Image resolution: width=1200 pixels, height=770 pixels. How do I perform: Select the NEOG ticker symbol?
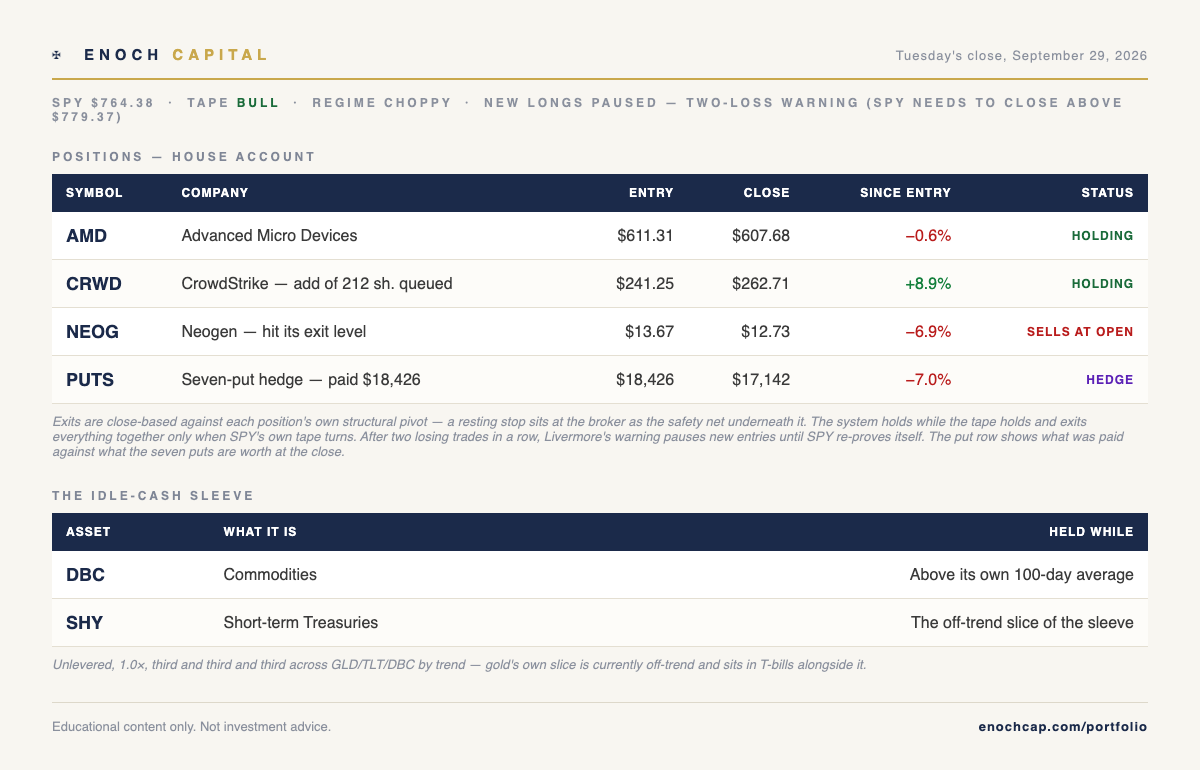pyautogui.click(x=94, y=332)
